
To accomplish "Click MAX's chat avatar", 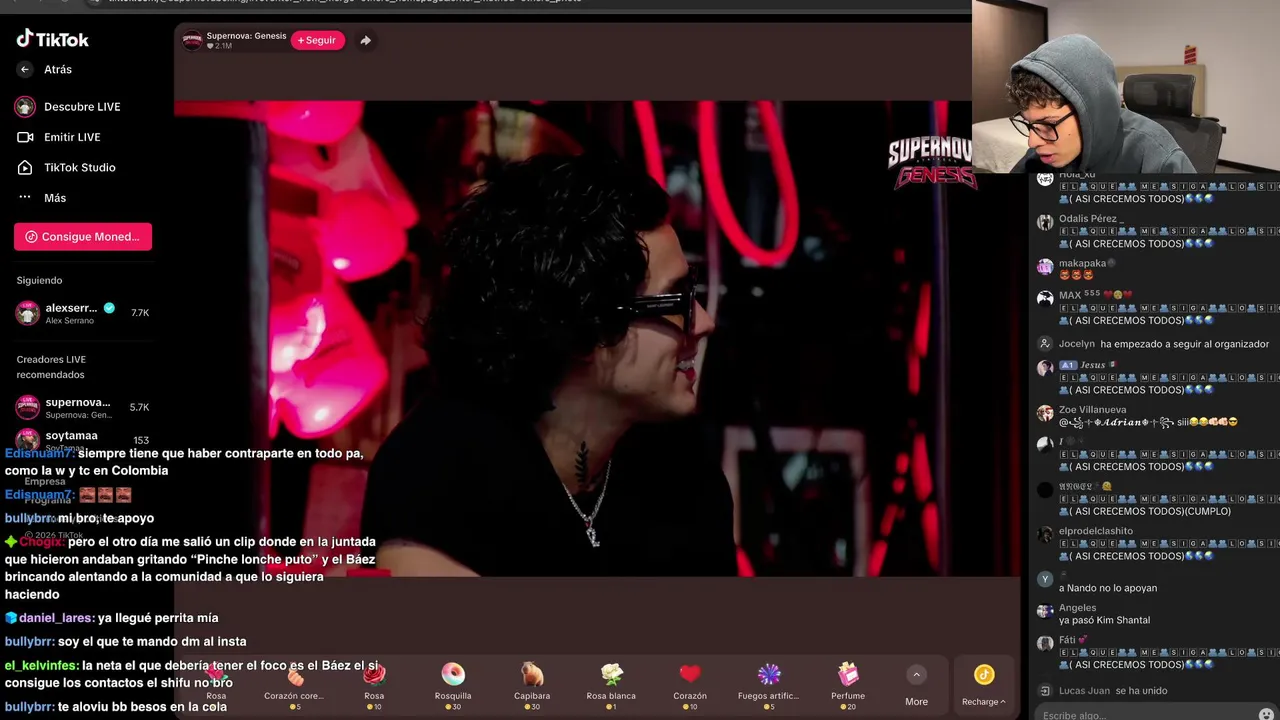I will point(1045,298).
